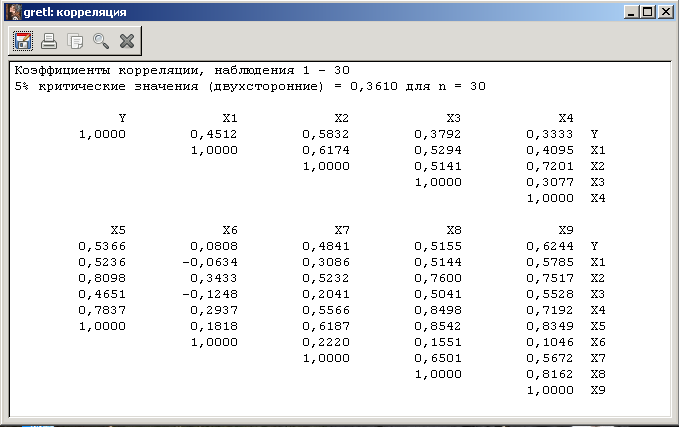Click the column header X4
Screen dimensions: 679x427
pos(566,118)
